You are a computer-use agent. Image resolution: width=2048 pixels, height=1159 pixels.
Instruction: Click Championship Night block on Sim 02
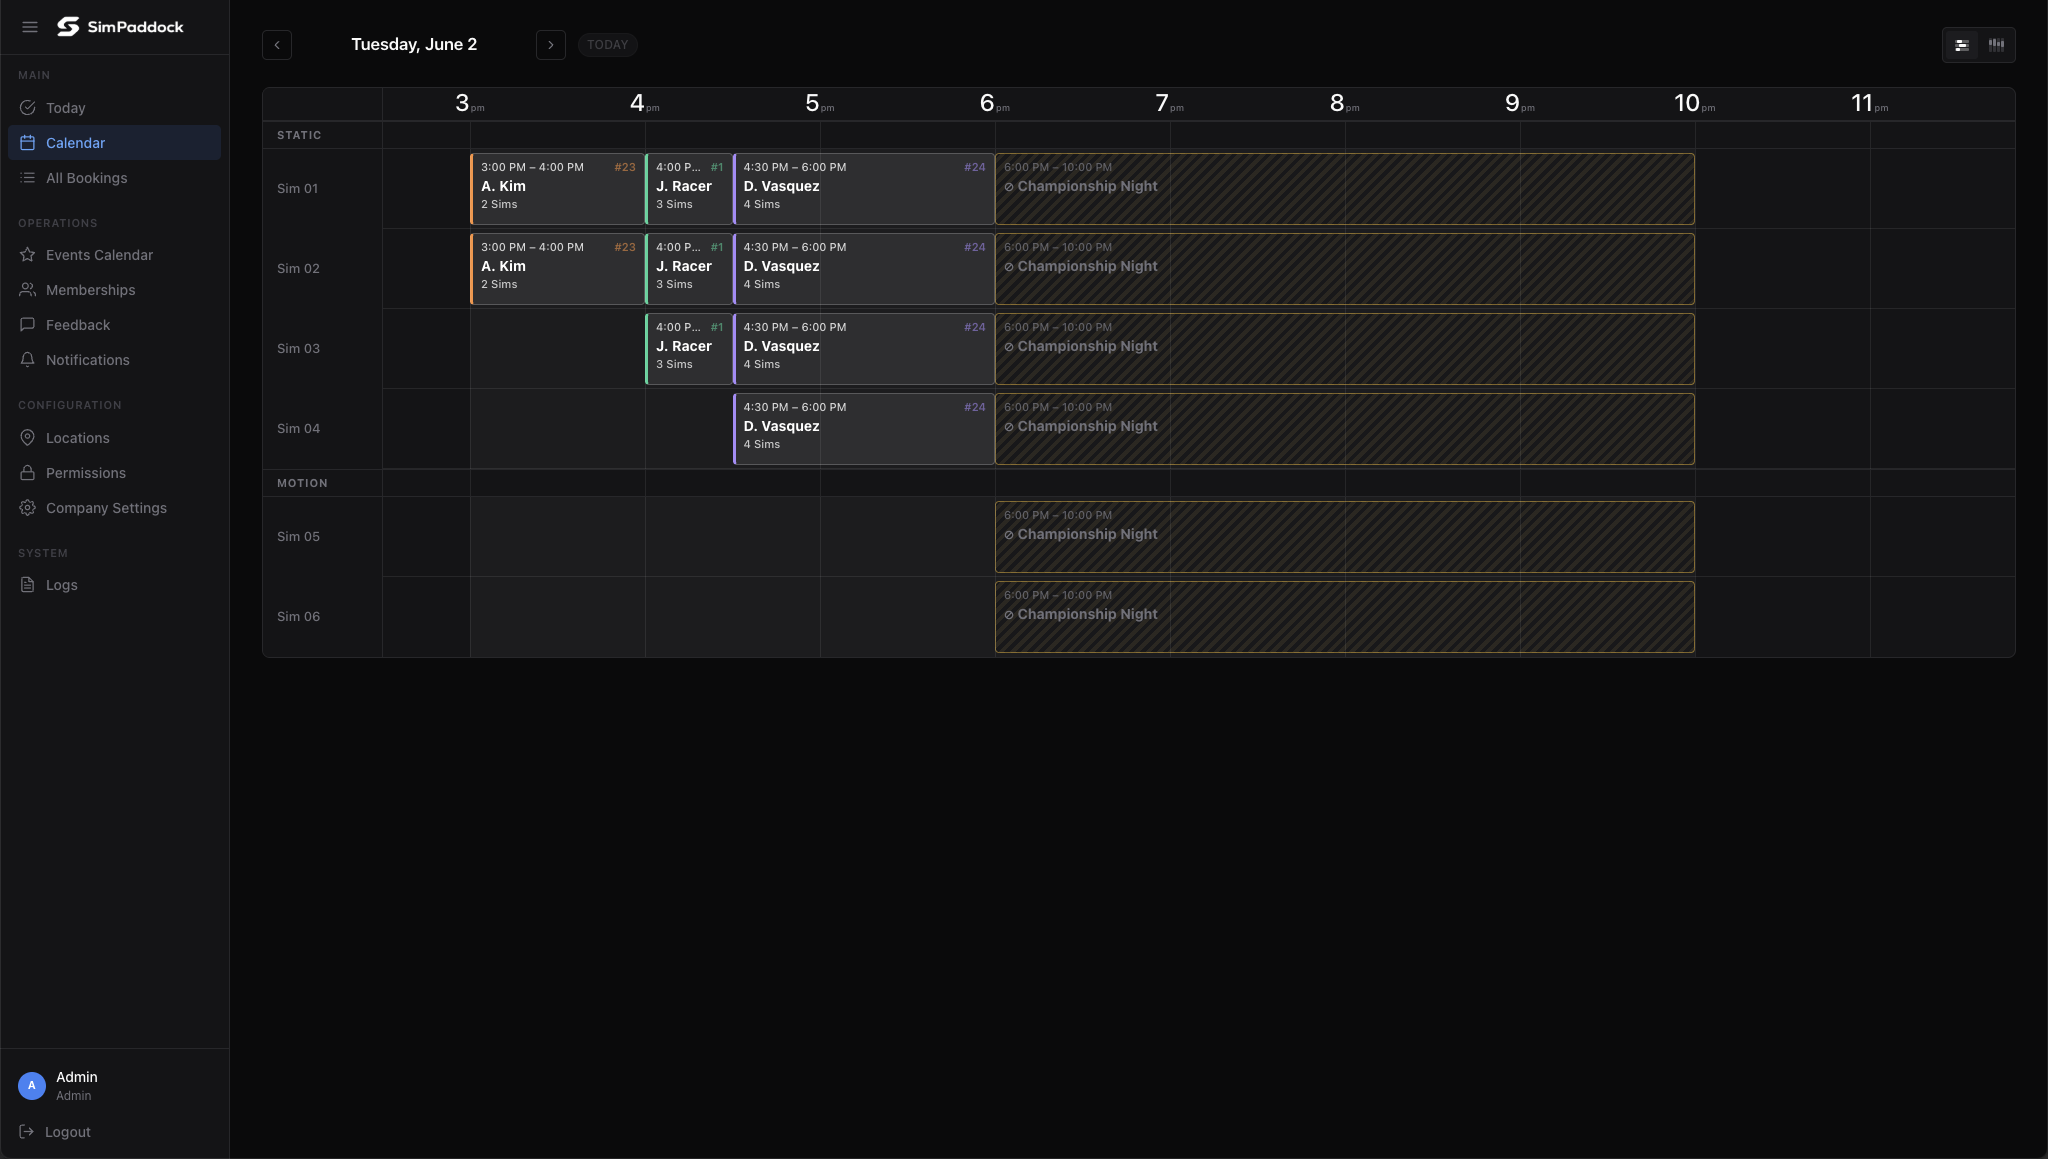[1345, 269]
